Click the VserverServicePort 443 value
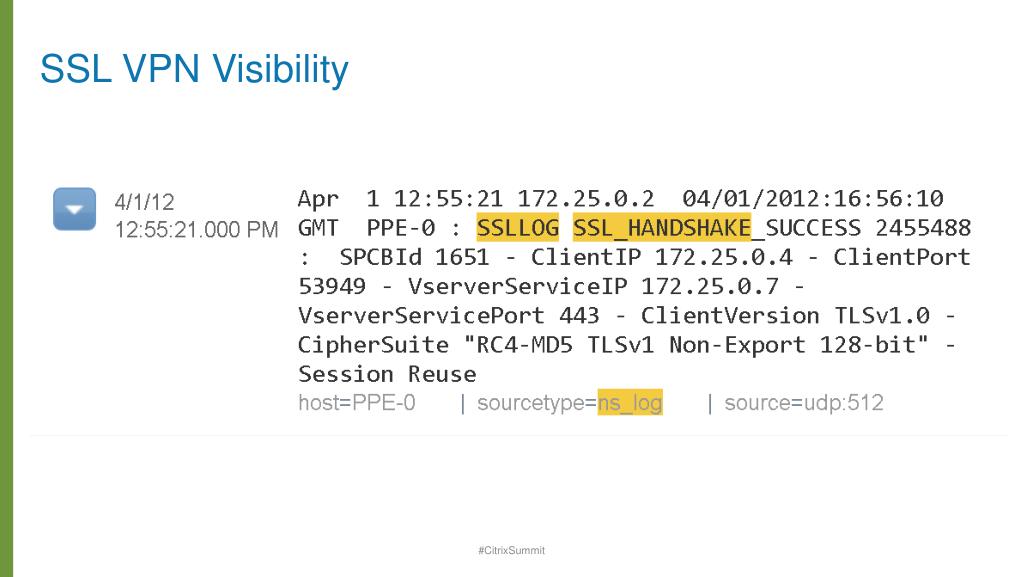 click(448, 316)
